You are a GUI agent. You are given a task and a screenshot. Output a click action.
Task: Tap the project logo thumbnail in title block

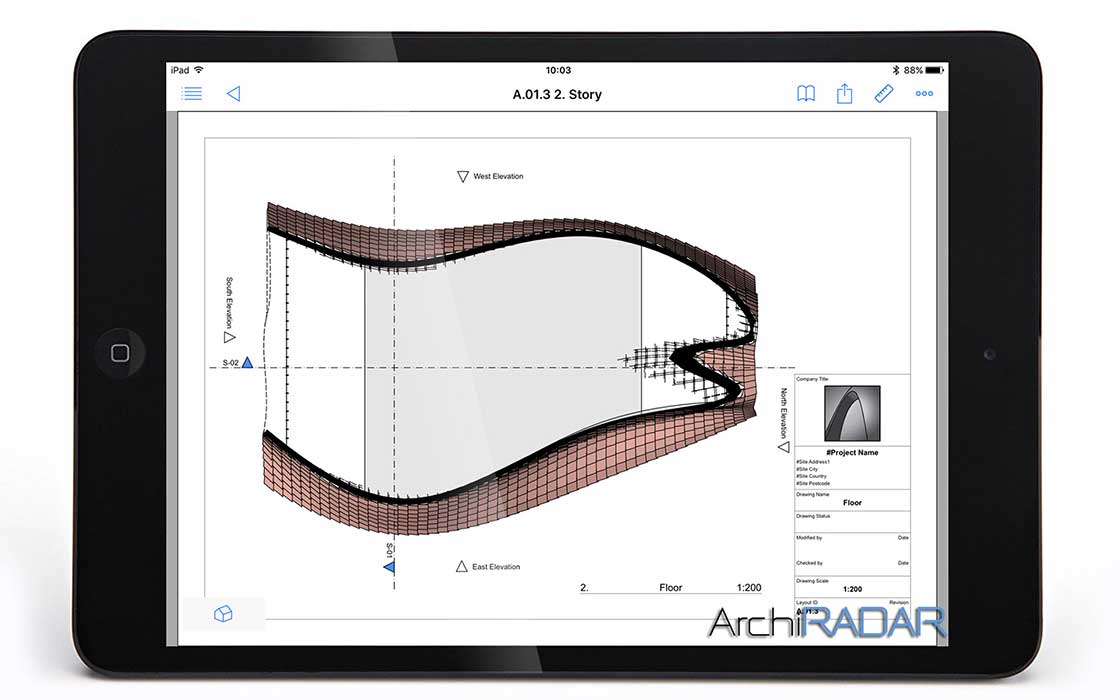pos(851,413)
